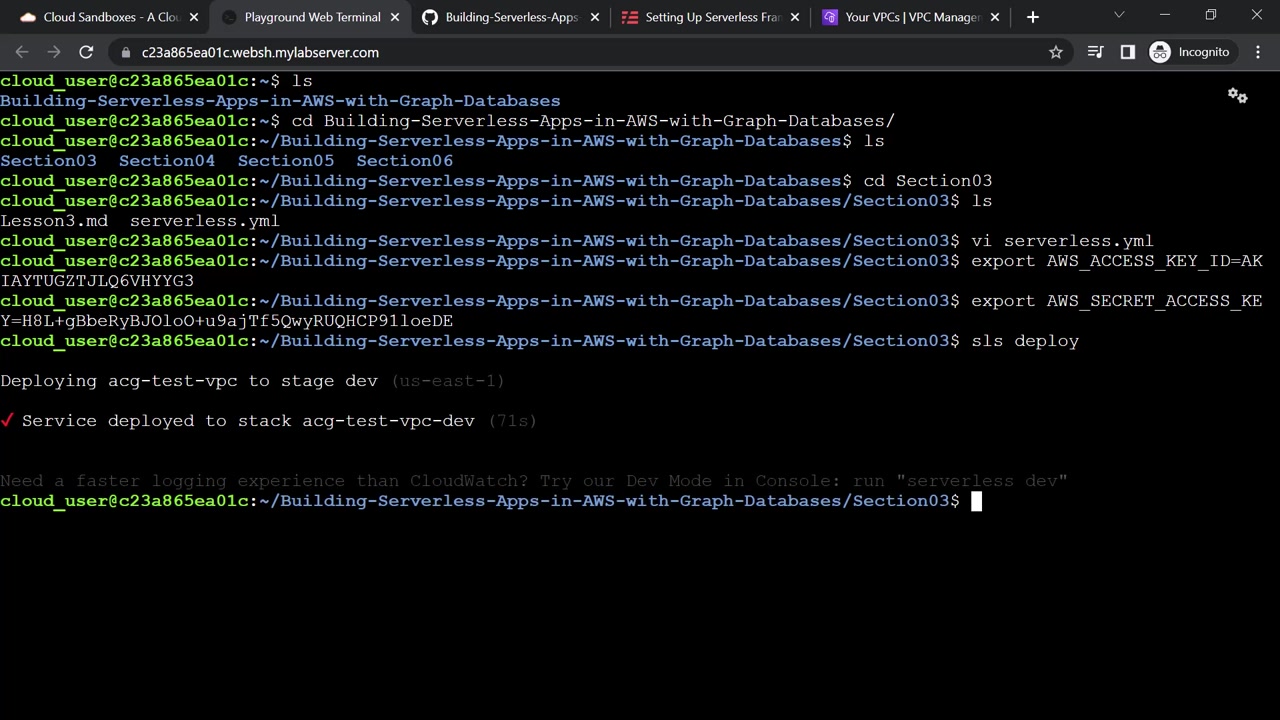The image size is (1280, 720).
Task: Click the '(us-east-1)' region text
Action: click(x=448, y=381)
